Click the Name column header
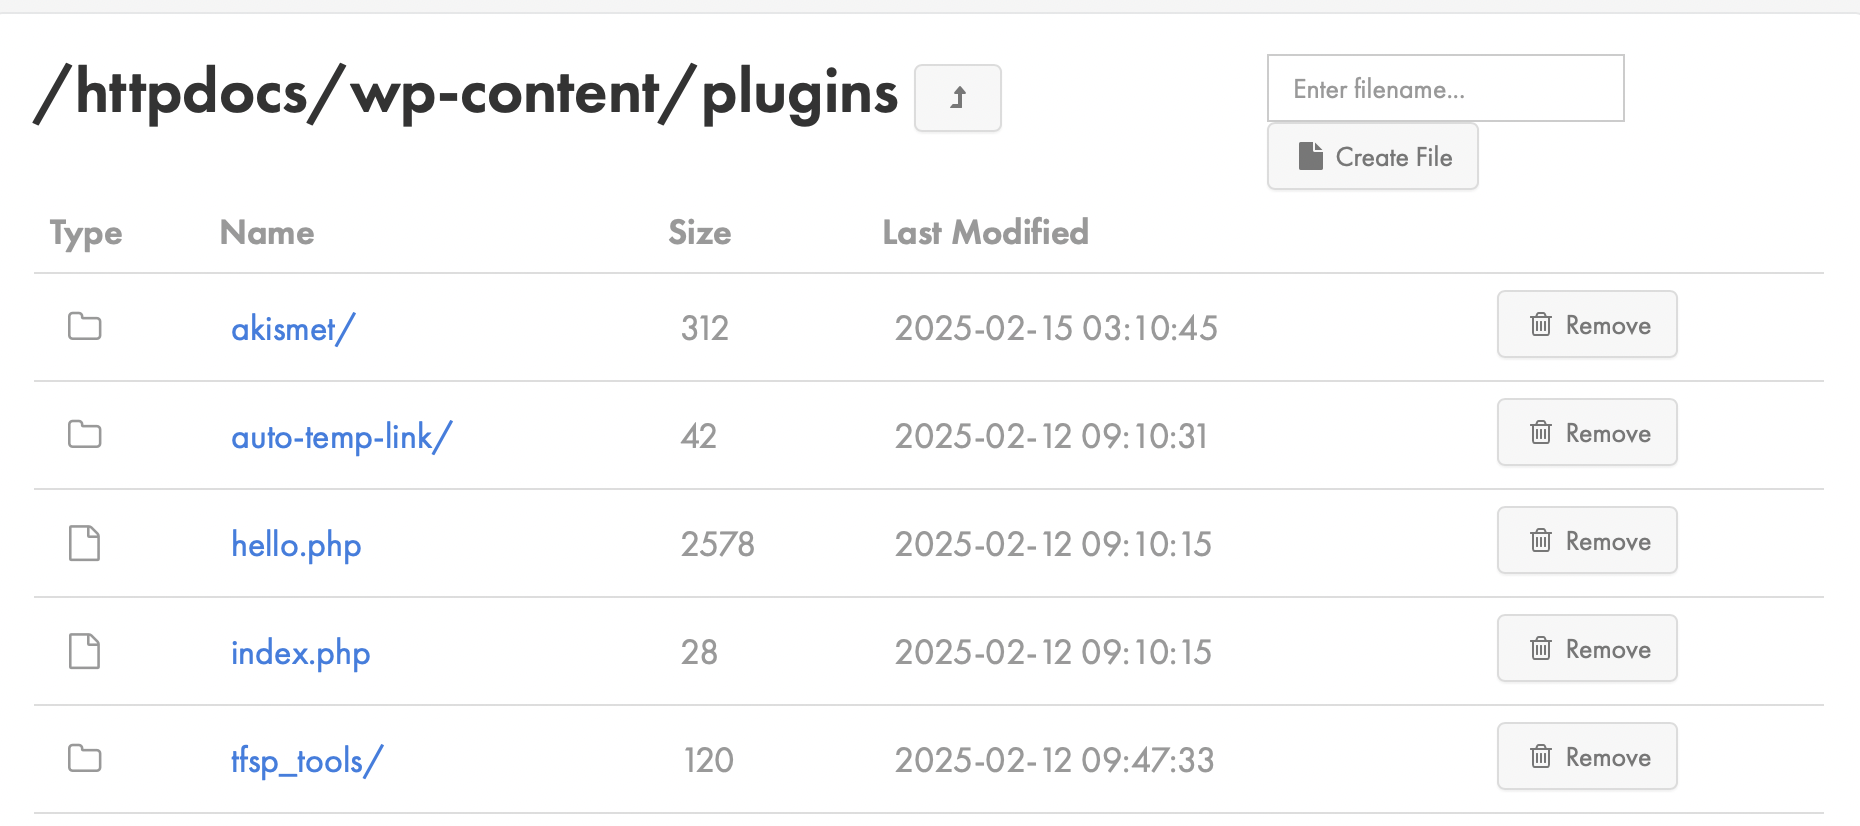1860x826 pixels. point(267,232)
